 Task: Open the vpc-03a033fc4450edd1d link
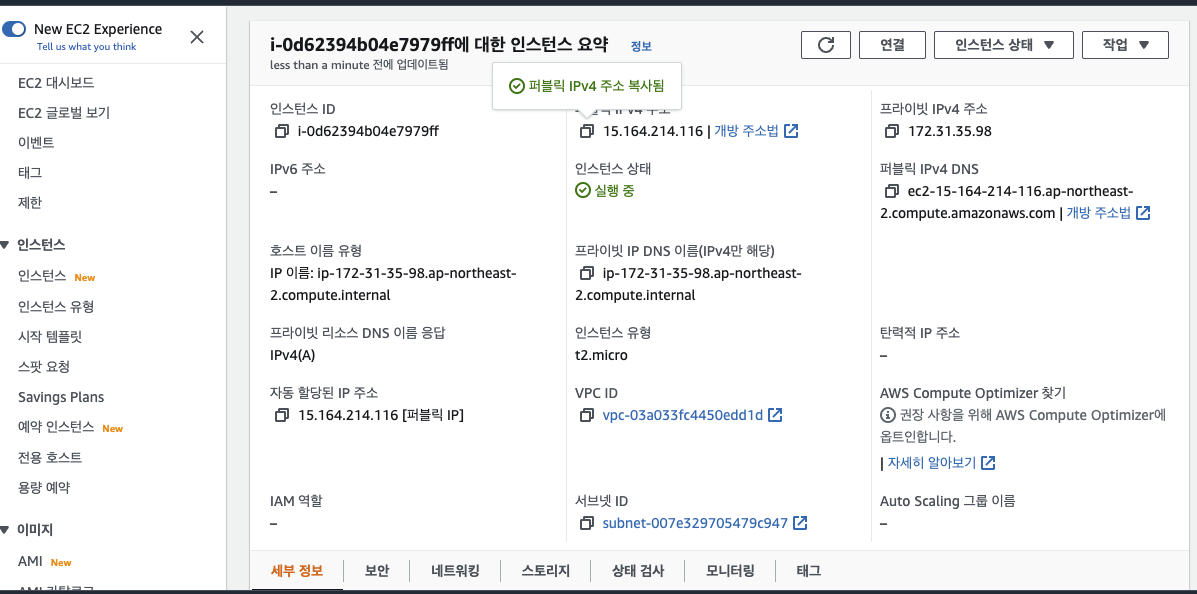pyautogui.click(x=682, y=416)
